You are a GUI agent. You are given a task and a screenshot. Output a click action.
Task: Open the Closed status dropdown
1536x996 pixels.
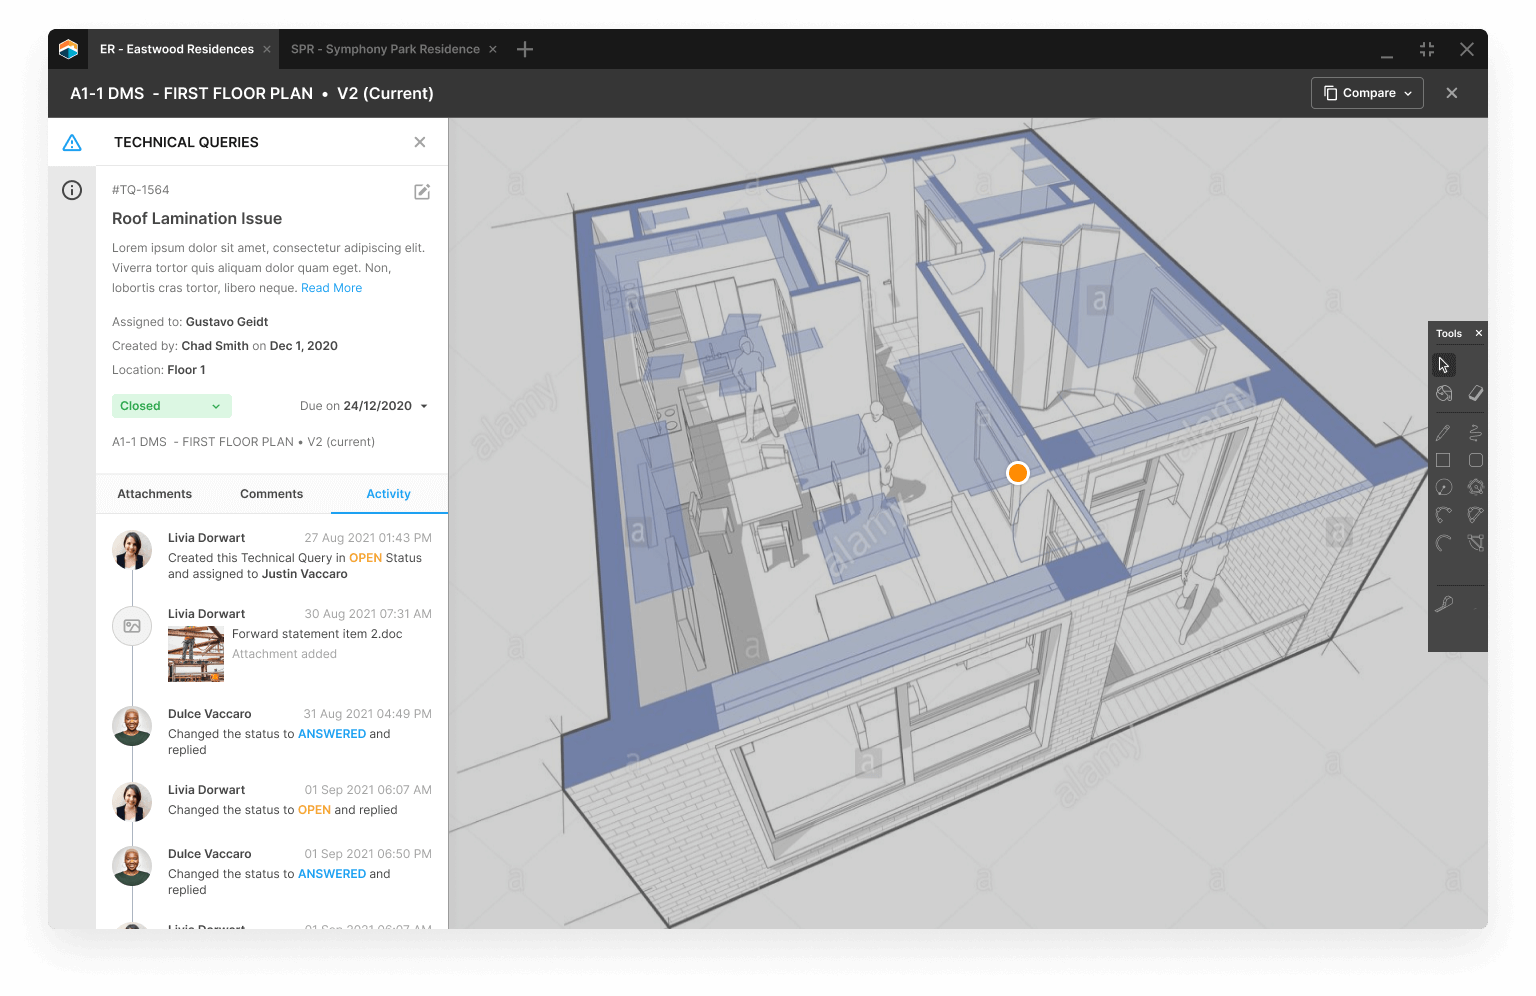tap(171, 406)
